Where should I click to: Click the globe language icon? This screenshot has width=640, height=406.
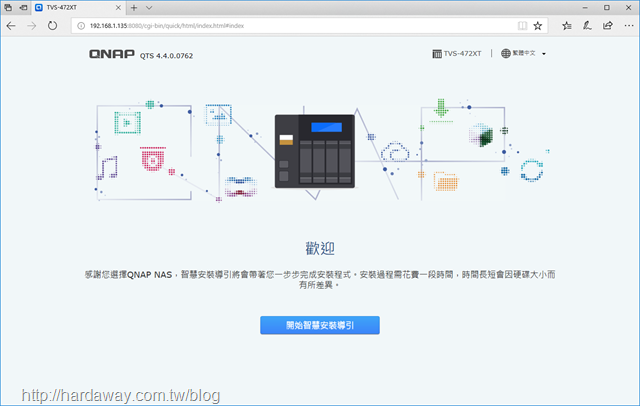pyautogui.click(x=506, y=53)
